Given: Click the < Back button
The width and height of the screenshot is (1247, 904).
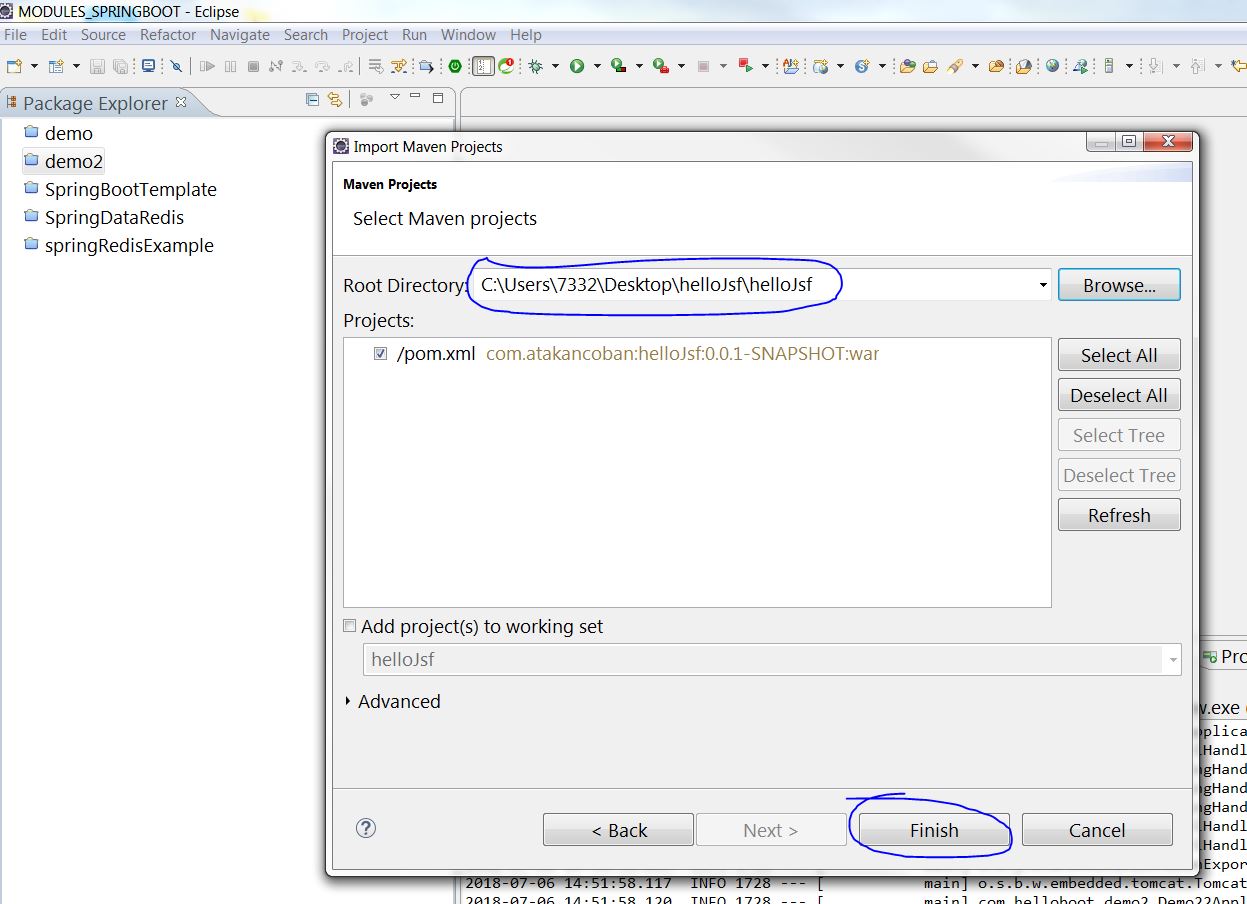Looking at the screenshot, I should click(619, 830).
